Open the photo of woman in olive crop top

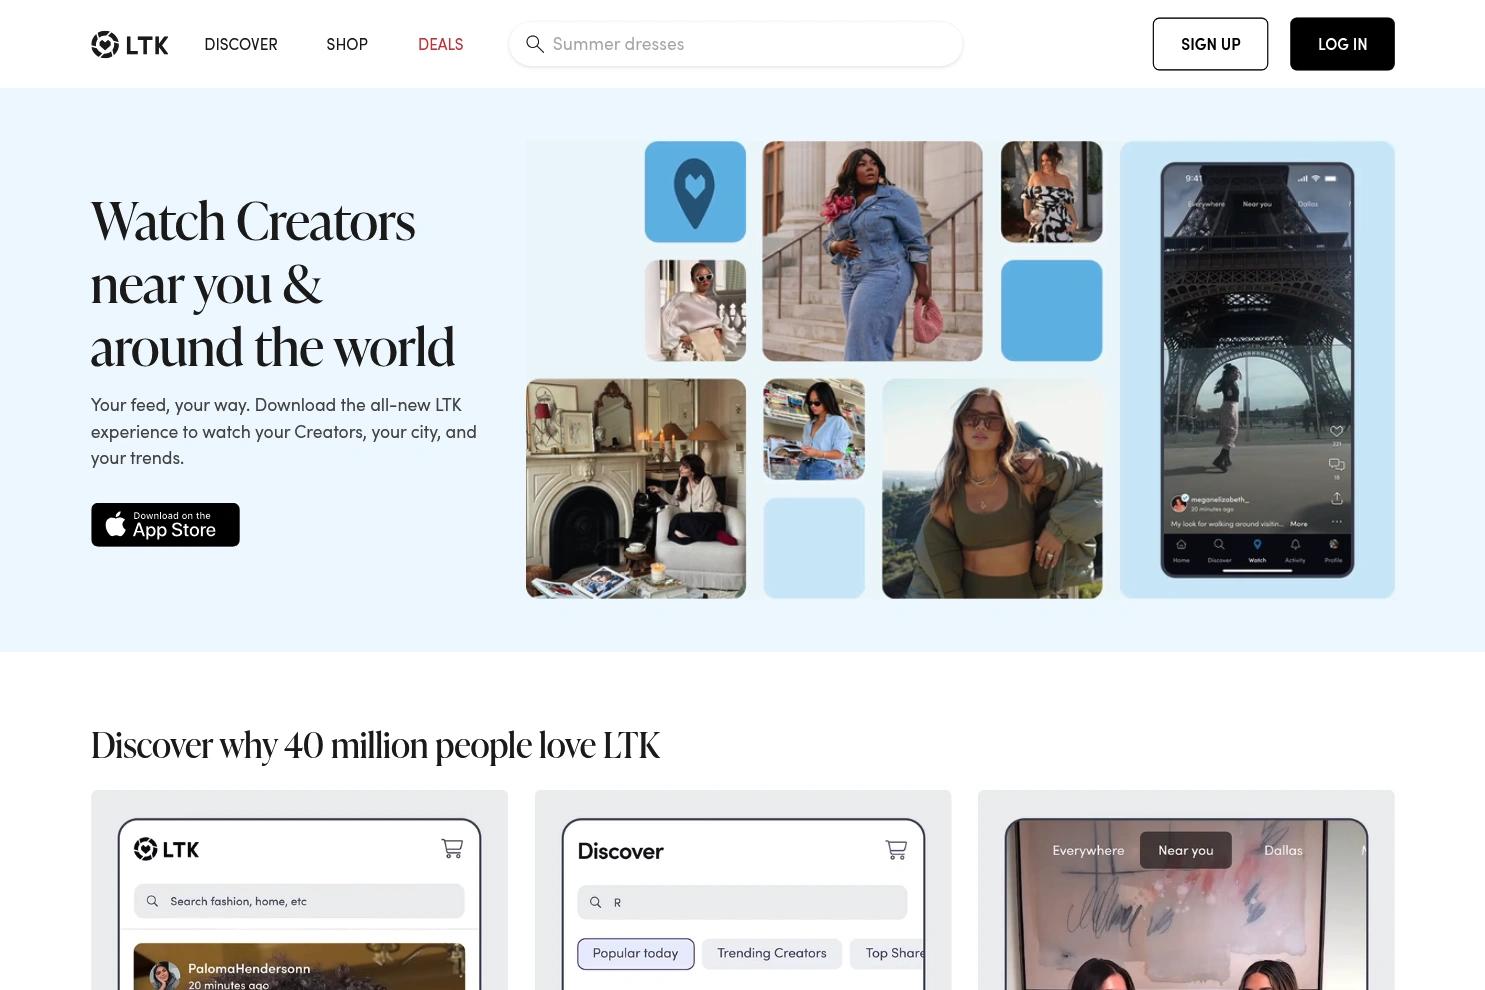pos(992,489)
